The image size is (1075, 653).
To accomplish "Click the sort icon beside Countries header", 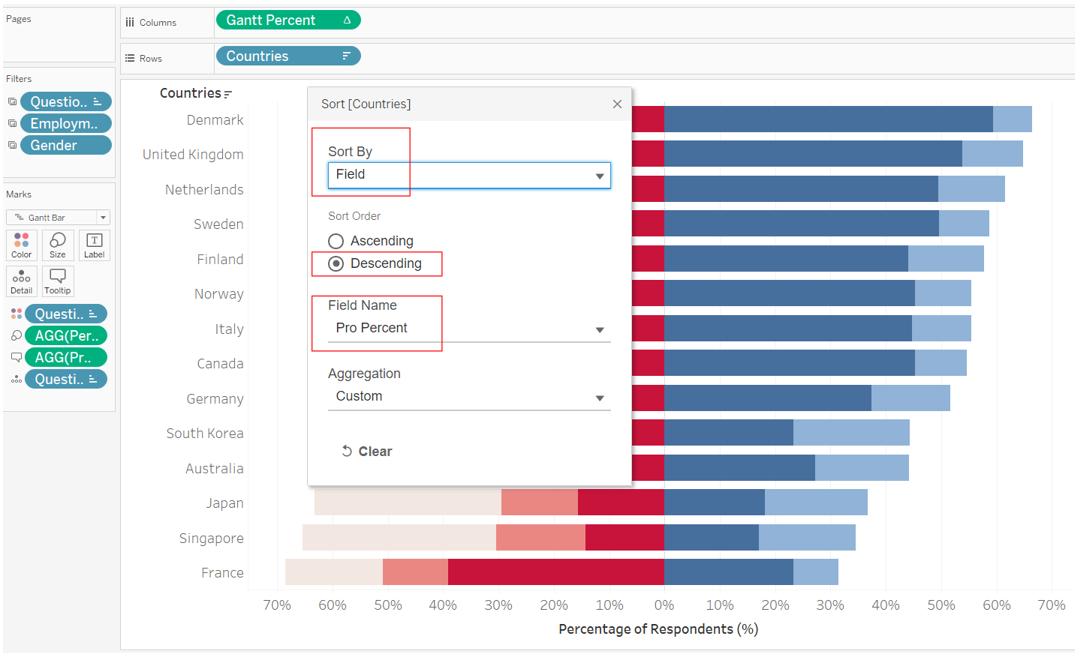I will 228,94.
